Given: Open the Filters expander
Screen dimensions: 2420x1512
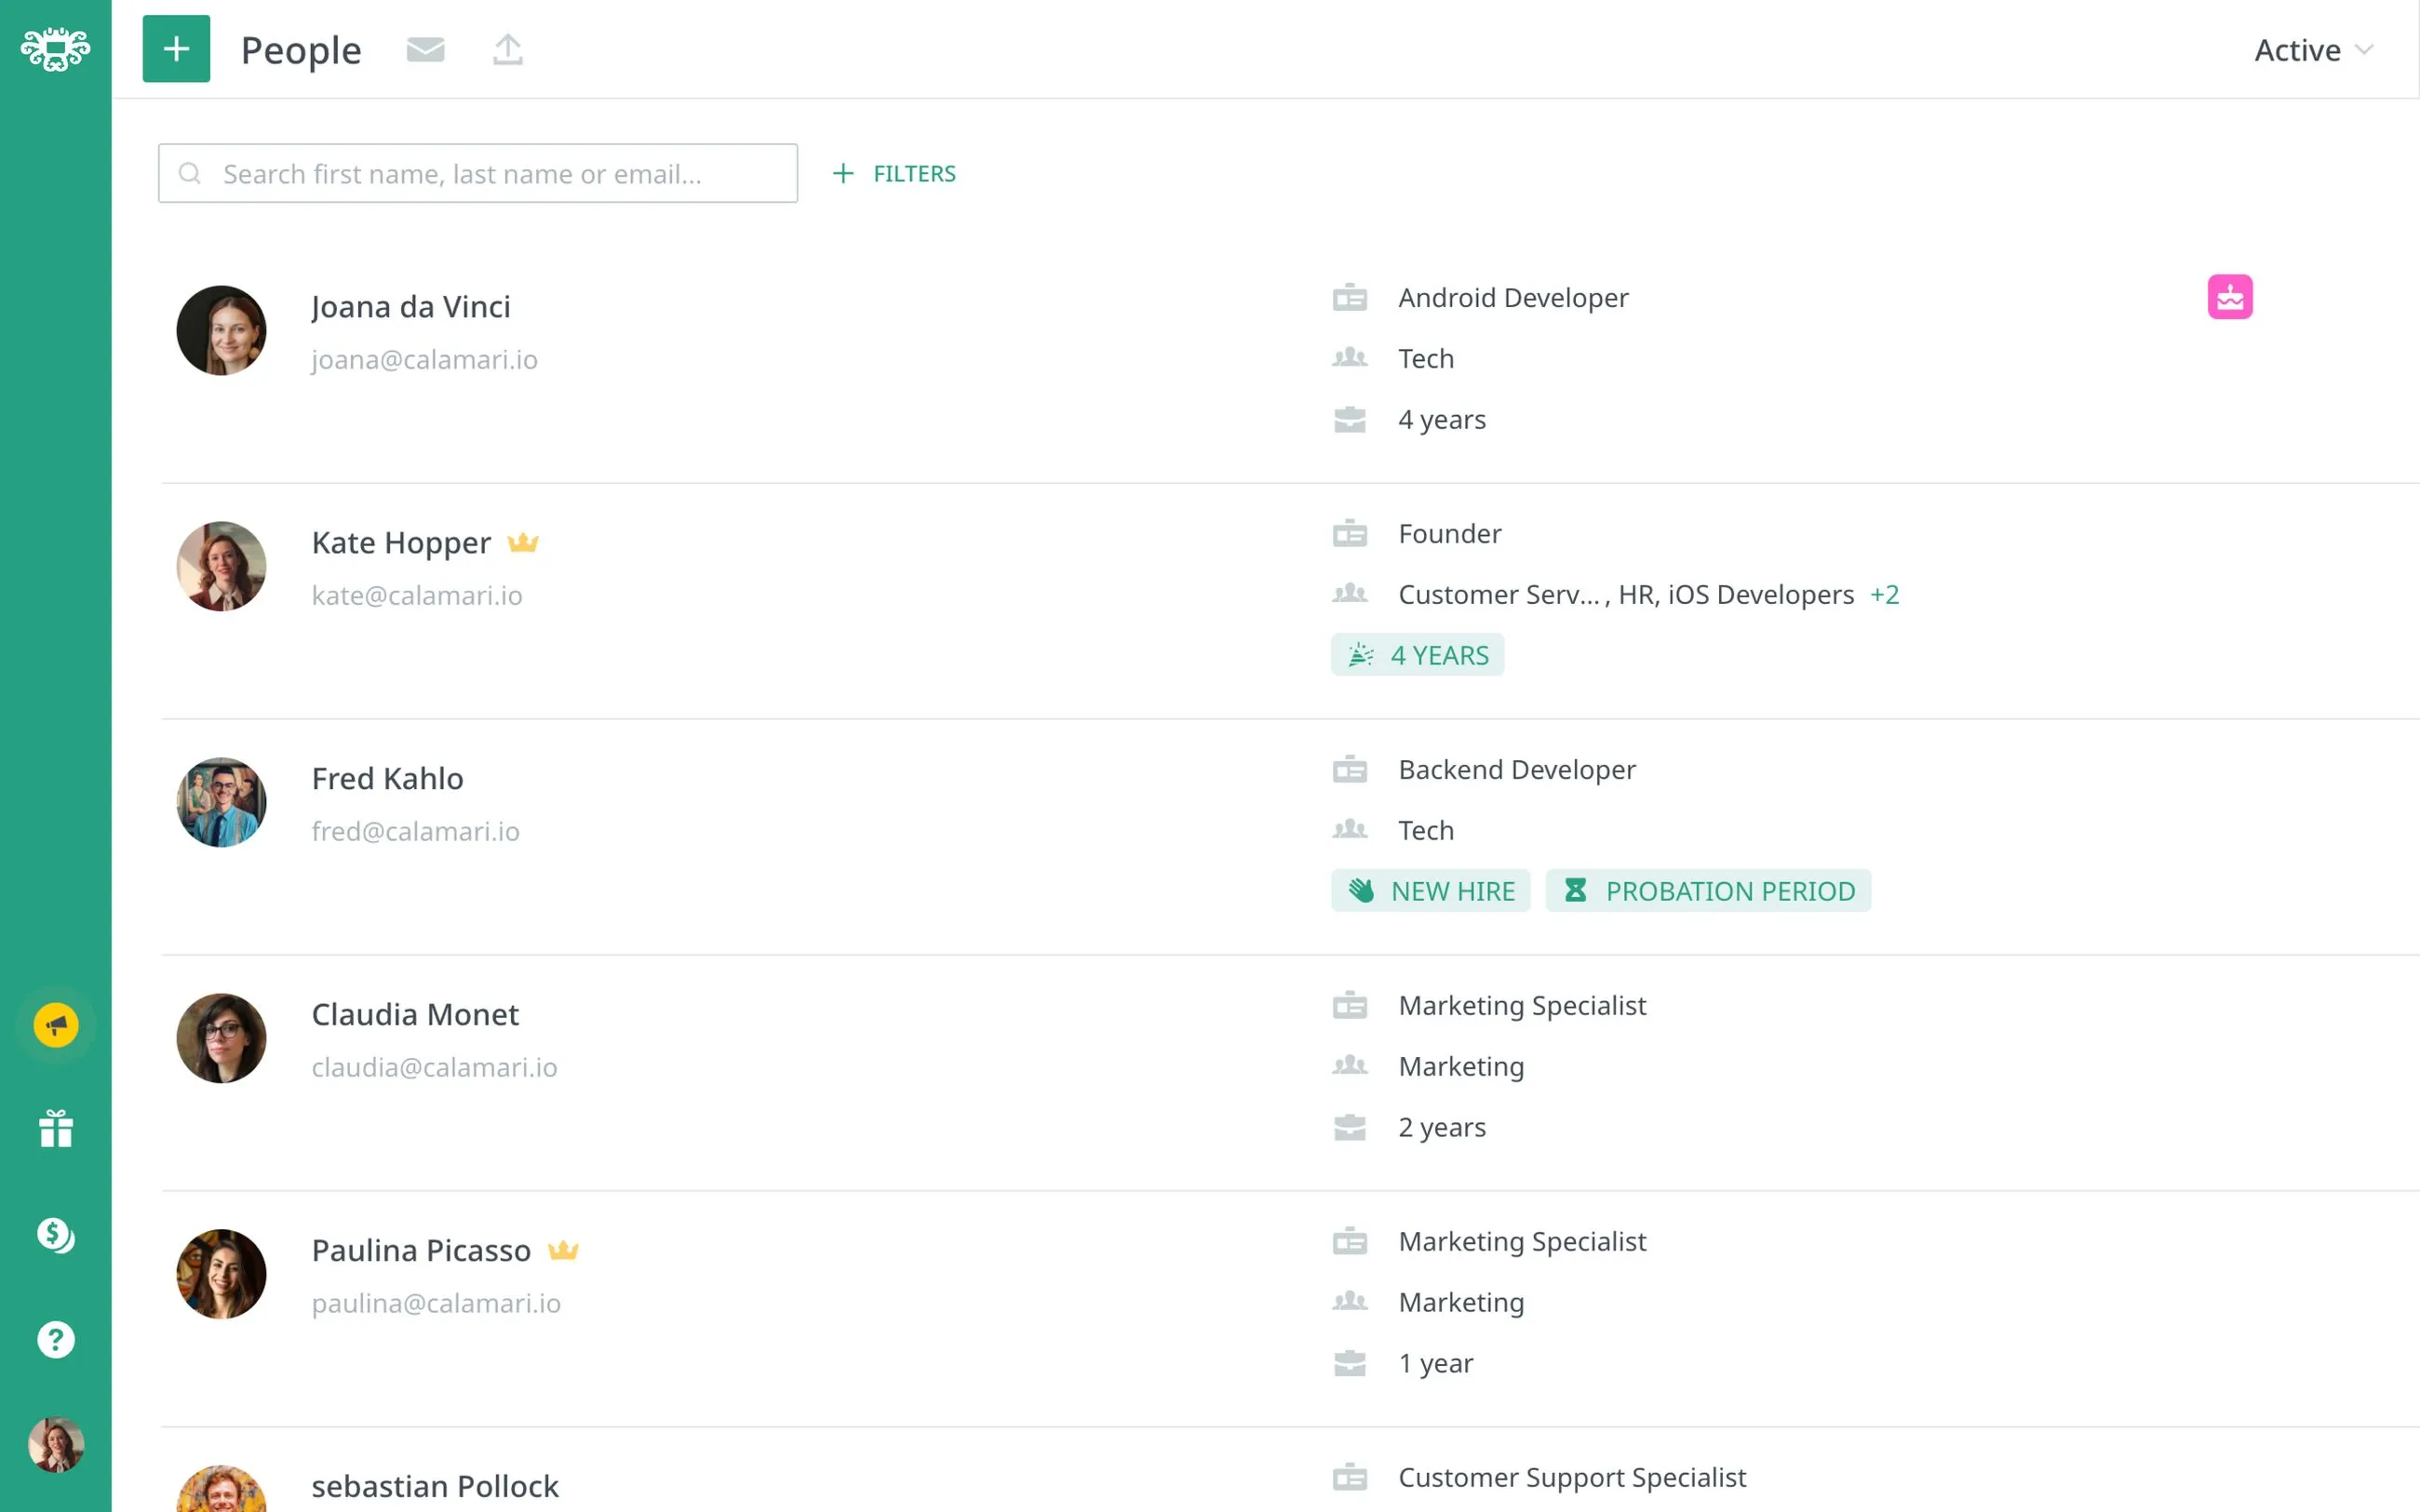Looking at the screenshot, I should tap(894, 174).
